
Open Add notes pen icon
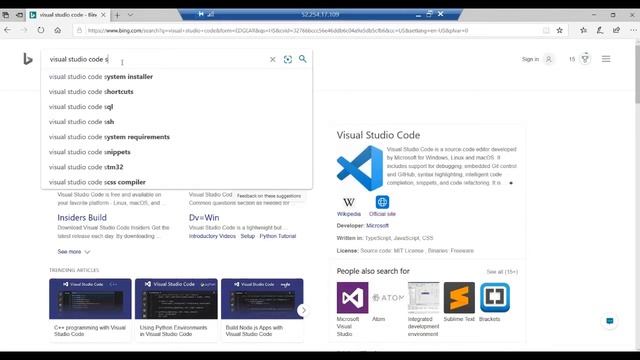[600, 30]
